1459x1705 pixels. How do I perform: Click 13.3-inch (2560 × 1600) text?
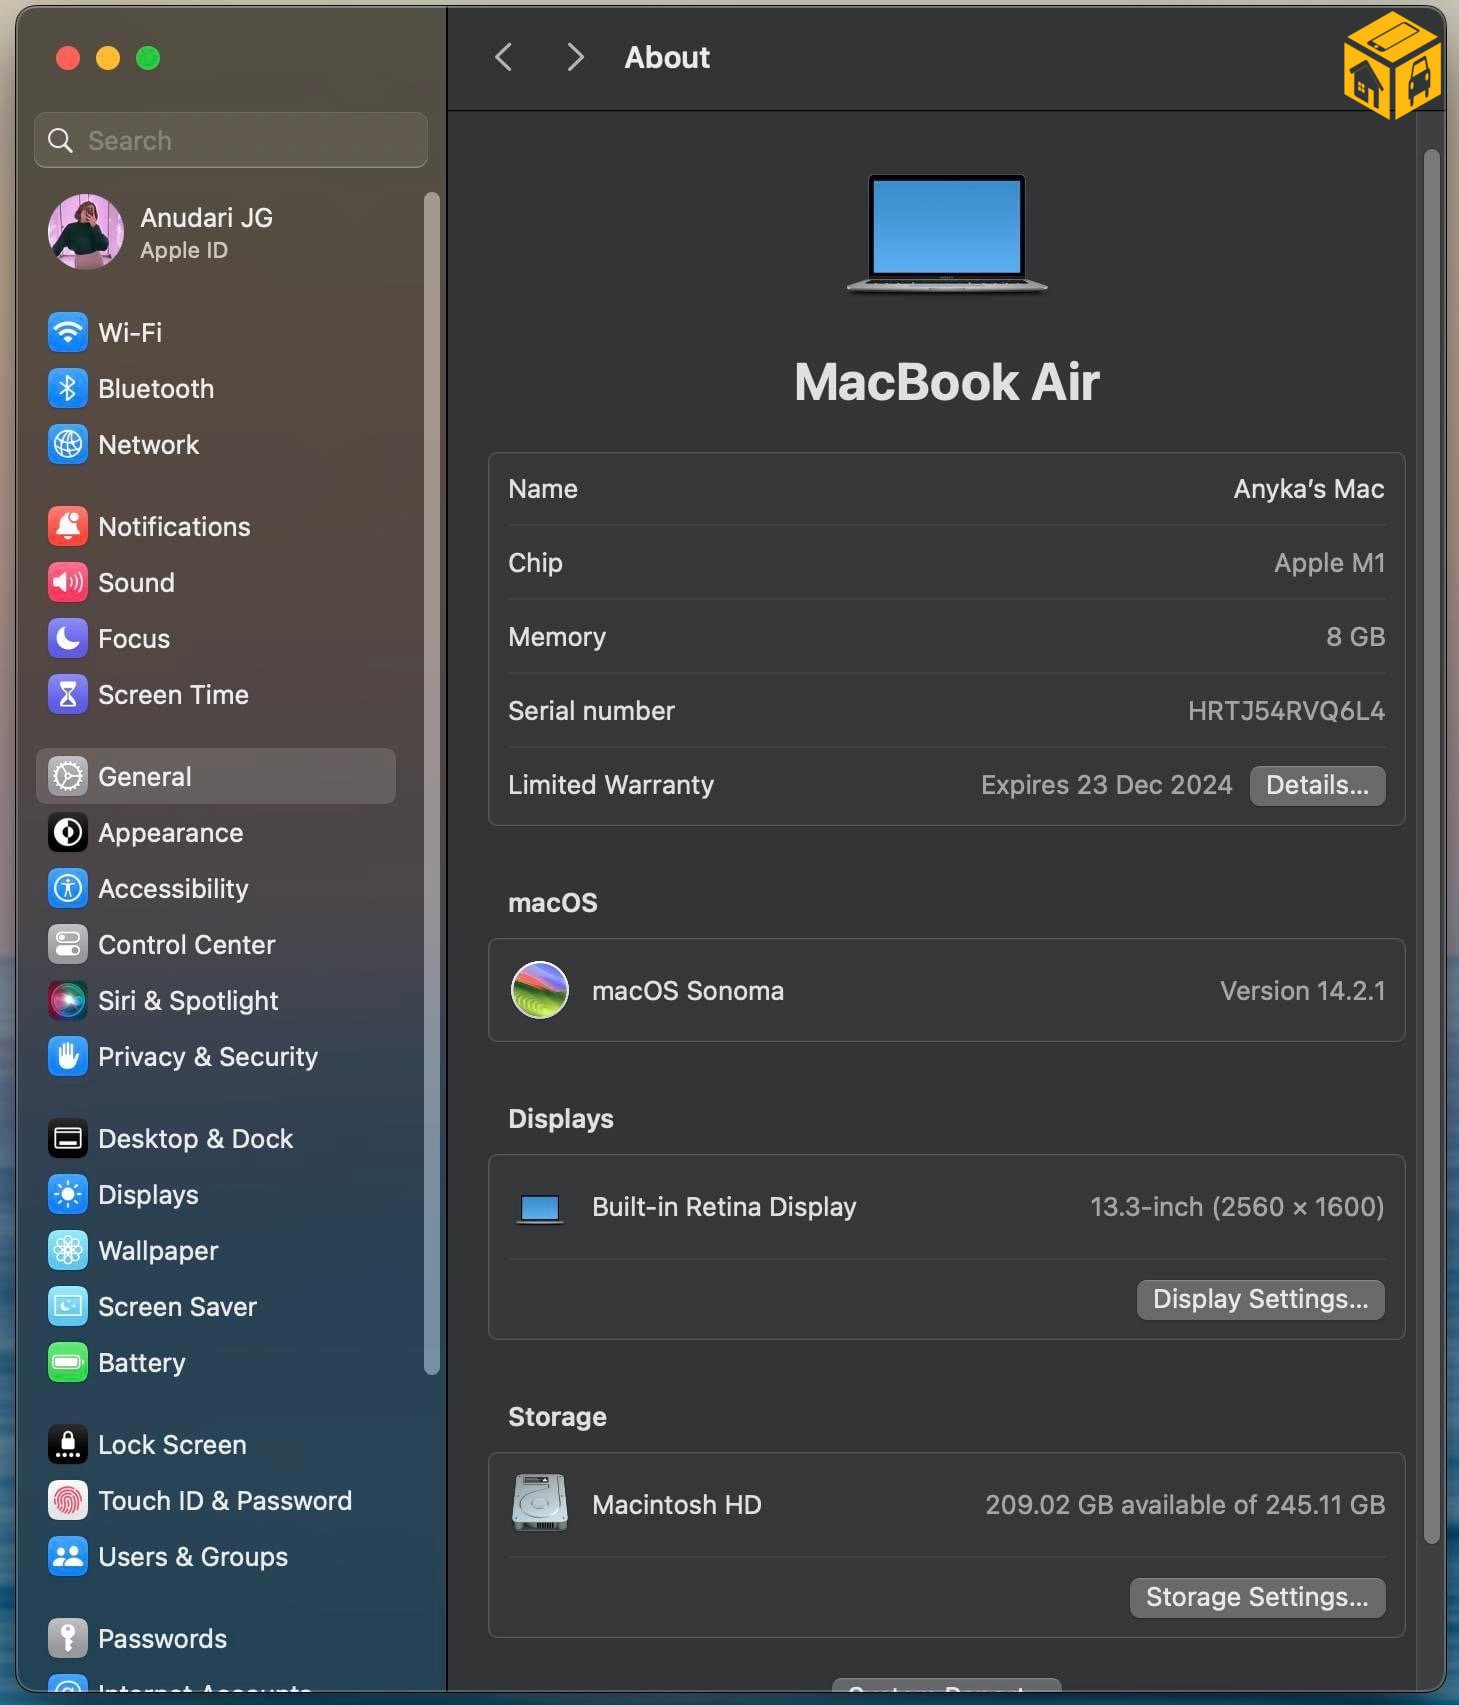point(1237,1207)
